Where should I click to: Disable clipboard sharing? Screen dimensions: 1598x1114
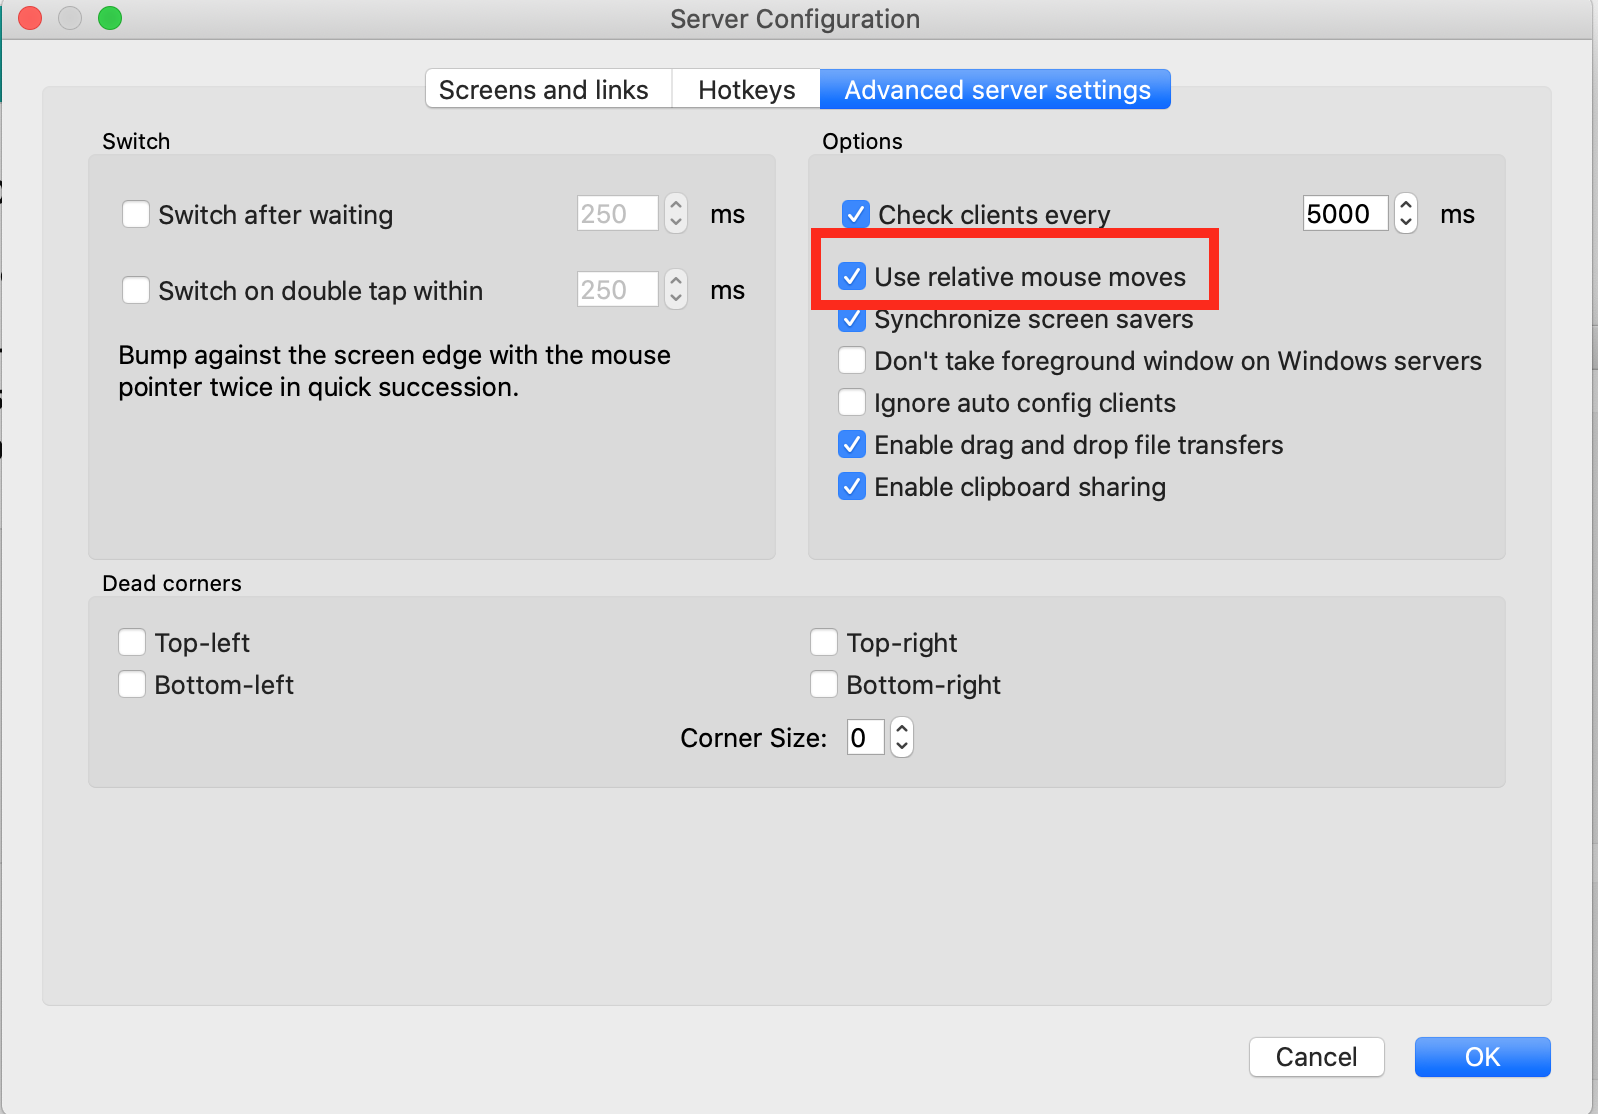pyautogui.click(x=852, y=486)
